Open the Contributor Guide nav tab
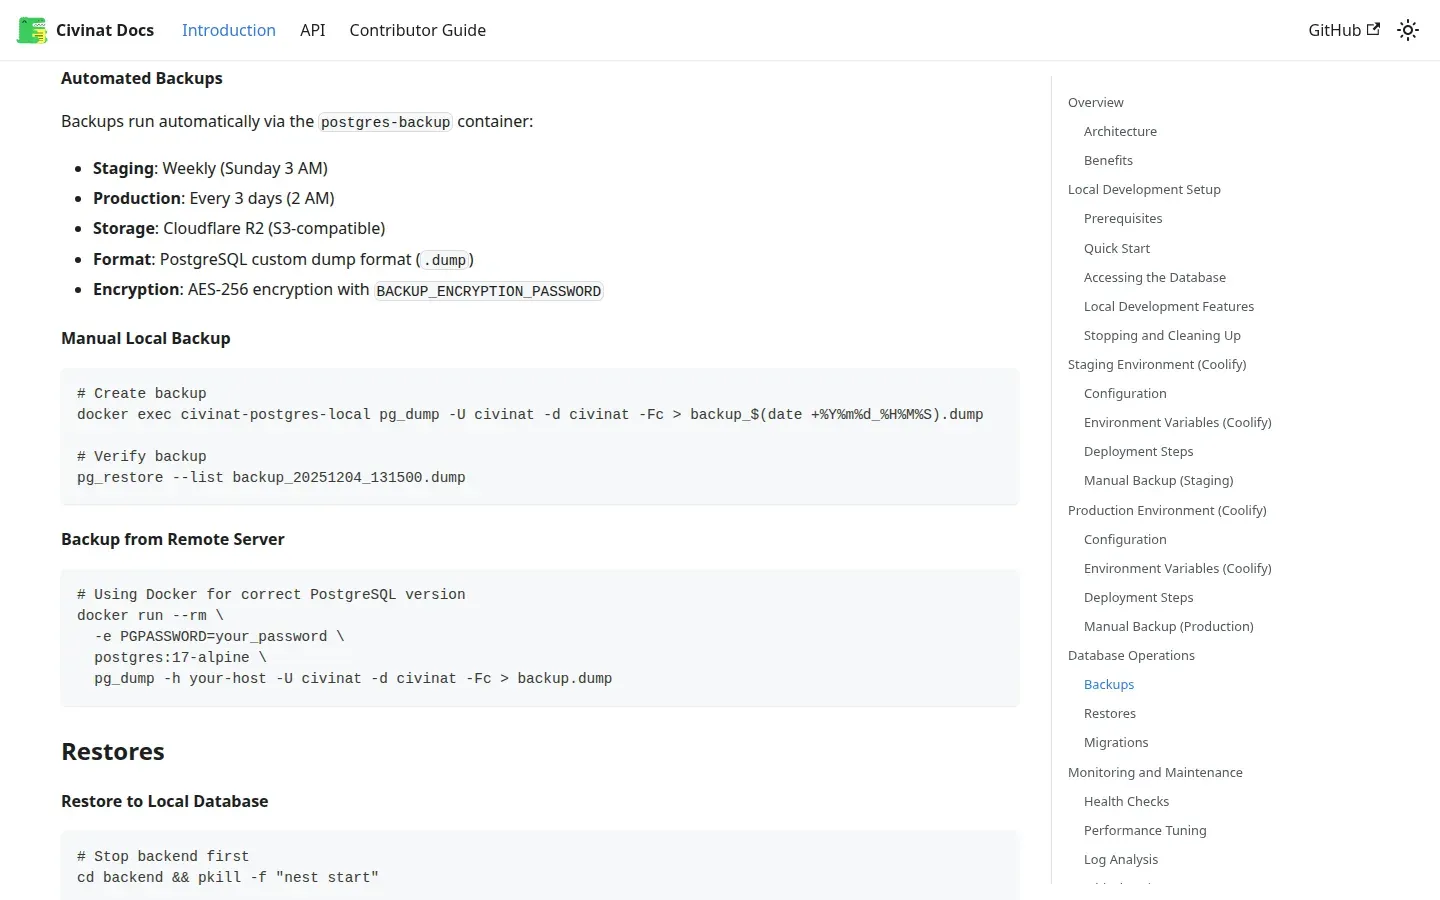 click(x=418, y=30)
